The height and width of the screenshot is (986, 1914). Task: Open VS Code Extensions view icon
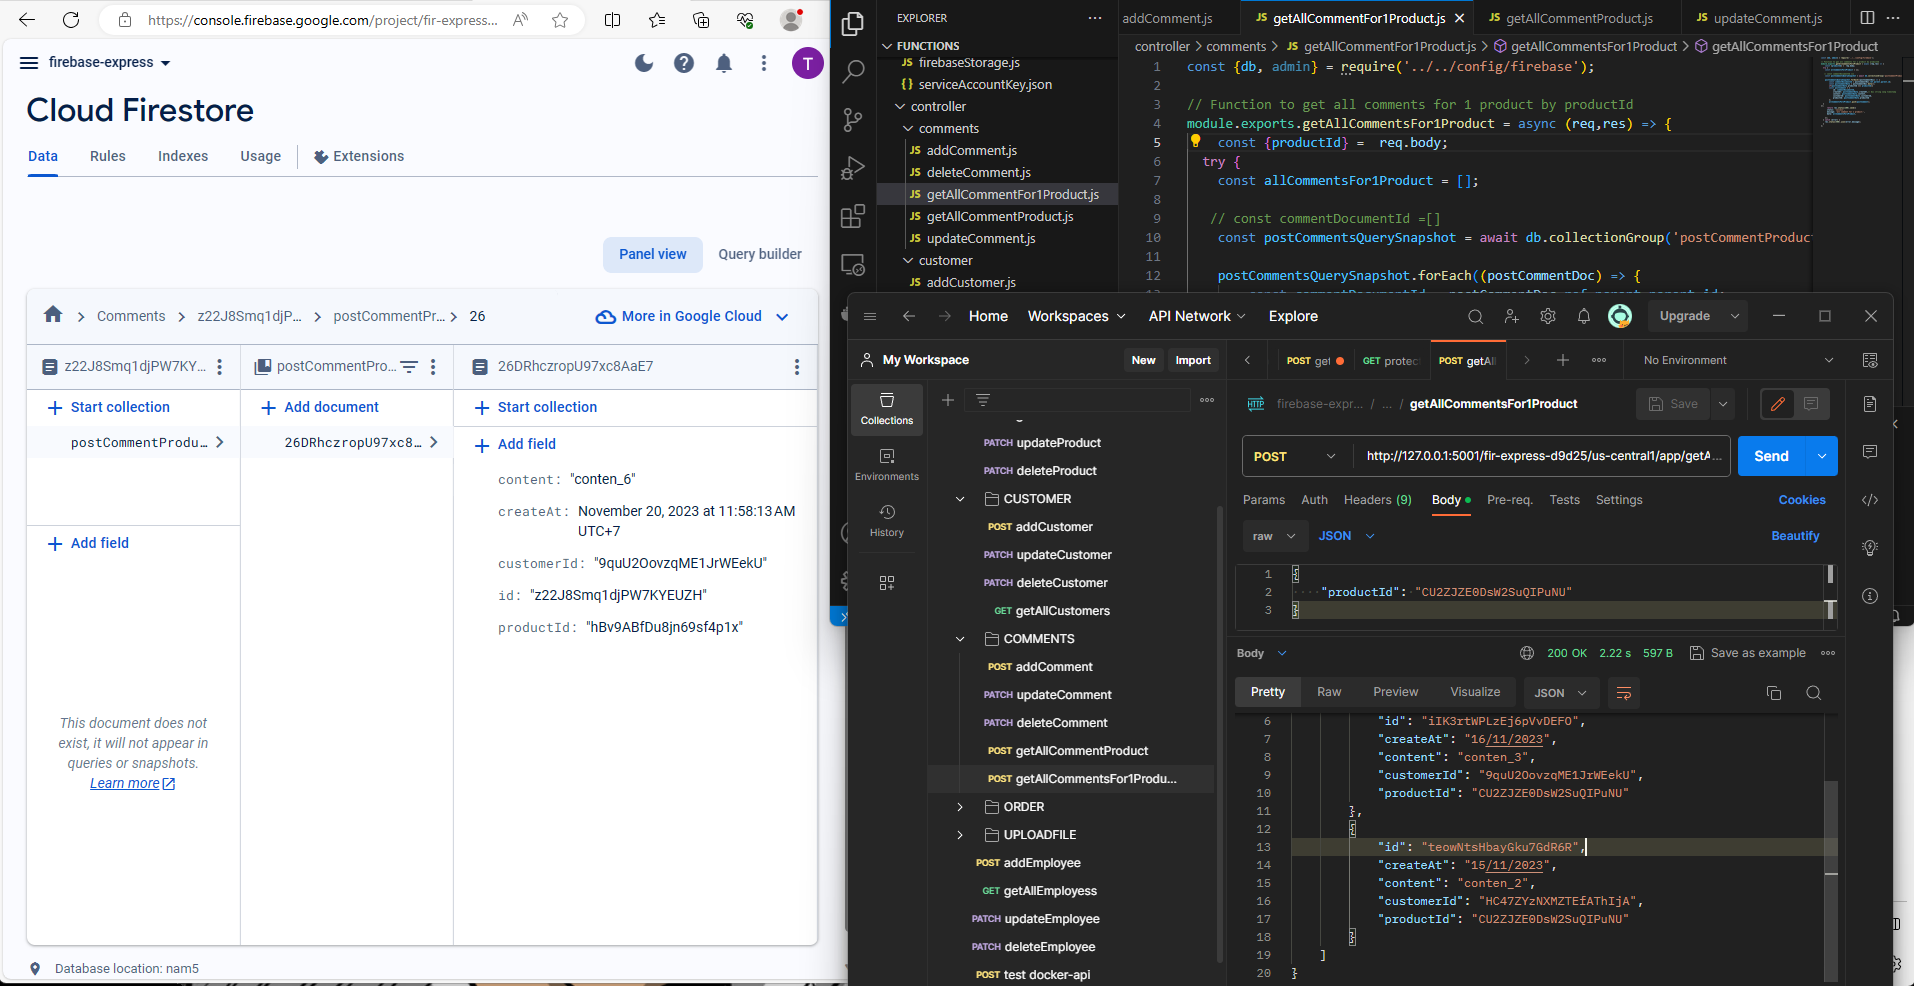click(x=853, y=216)
